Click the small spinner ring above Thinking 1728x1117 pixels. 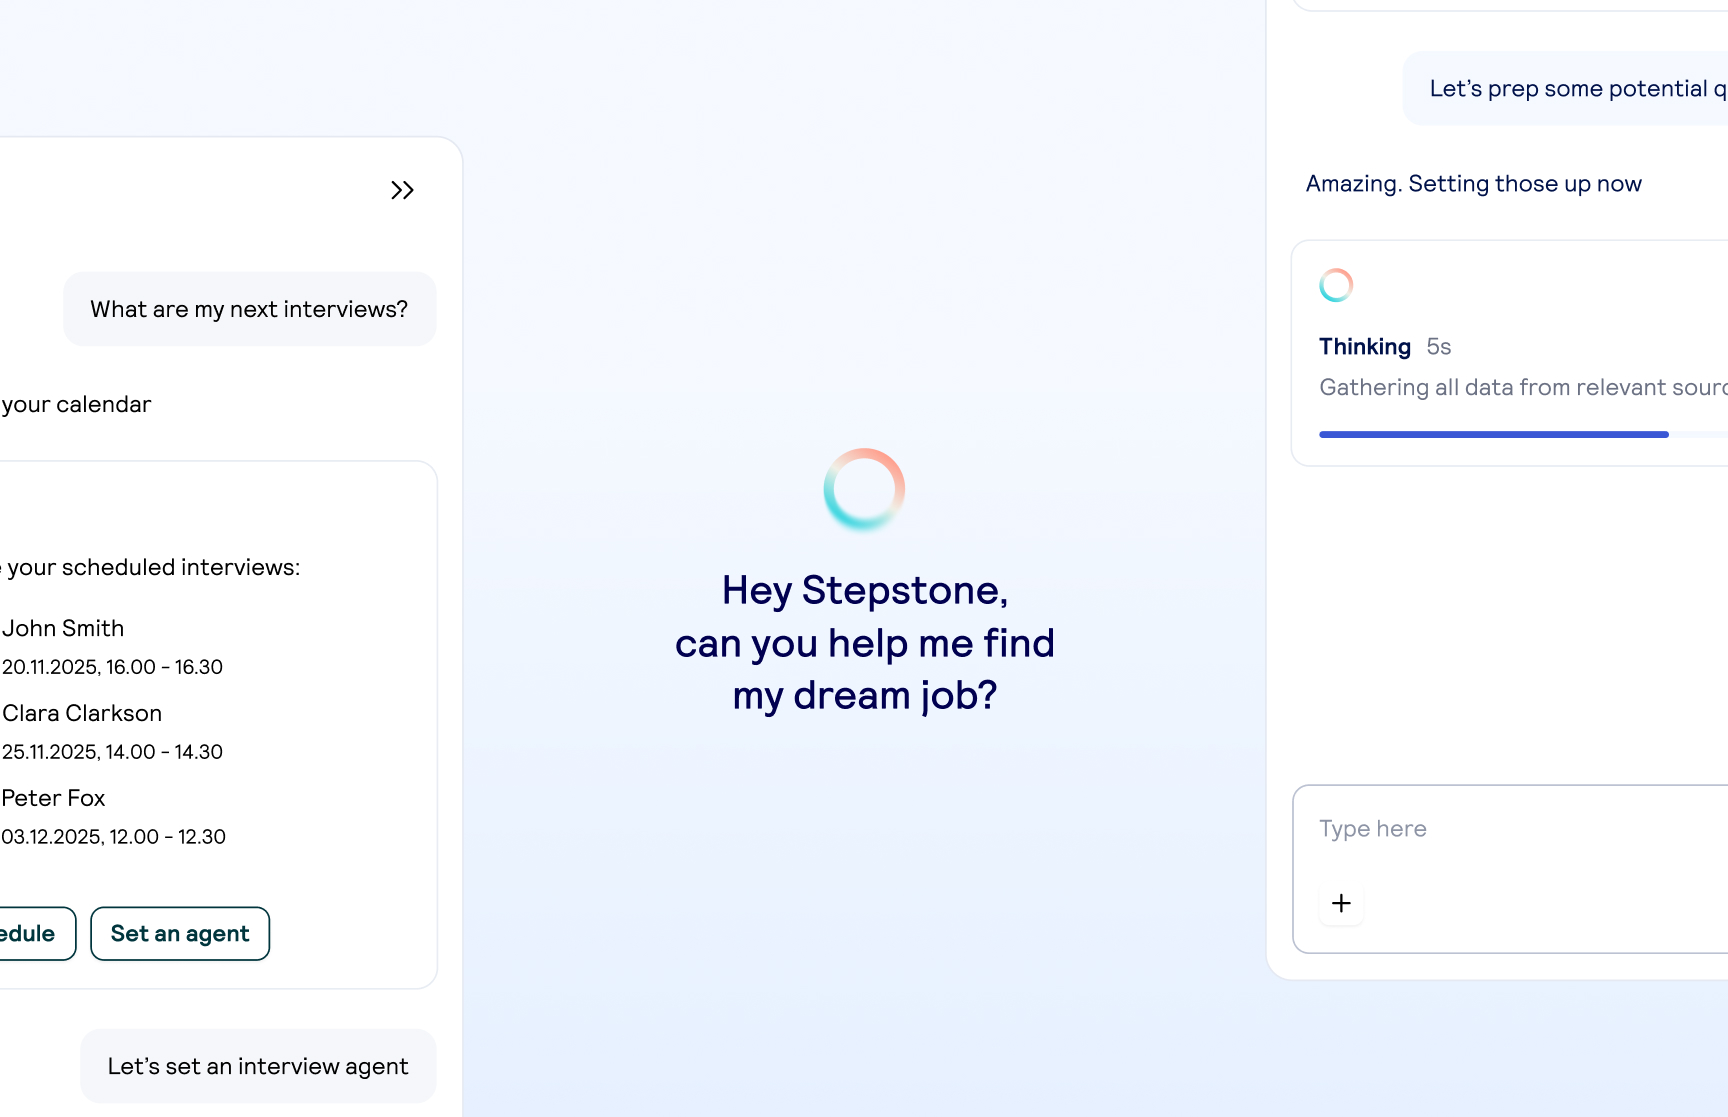pos(1336,285)
